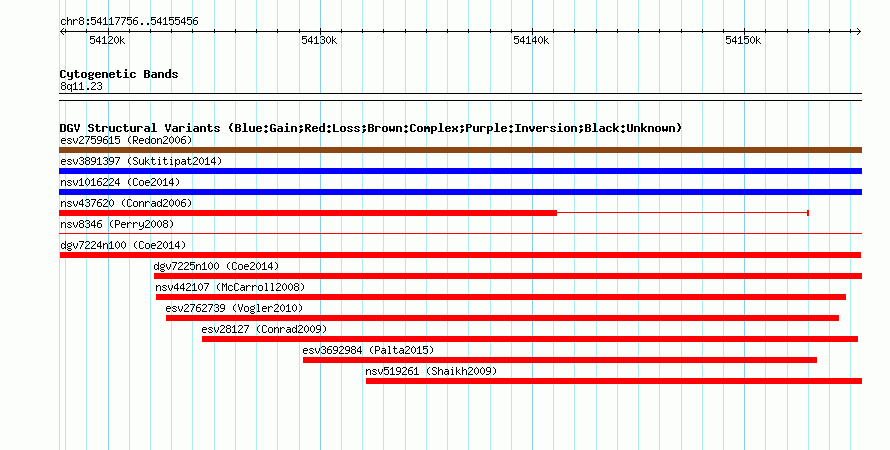Screen dimensions: 890x450
Task: Click the red esv3692984 loss bar
Action: pos(560,360)
